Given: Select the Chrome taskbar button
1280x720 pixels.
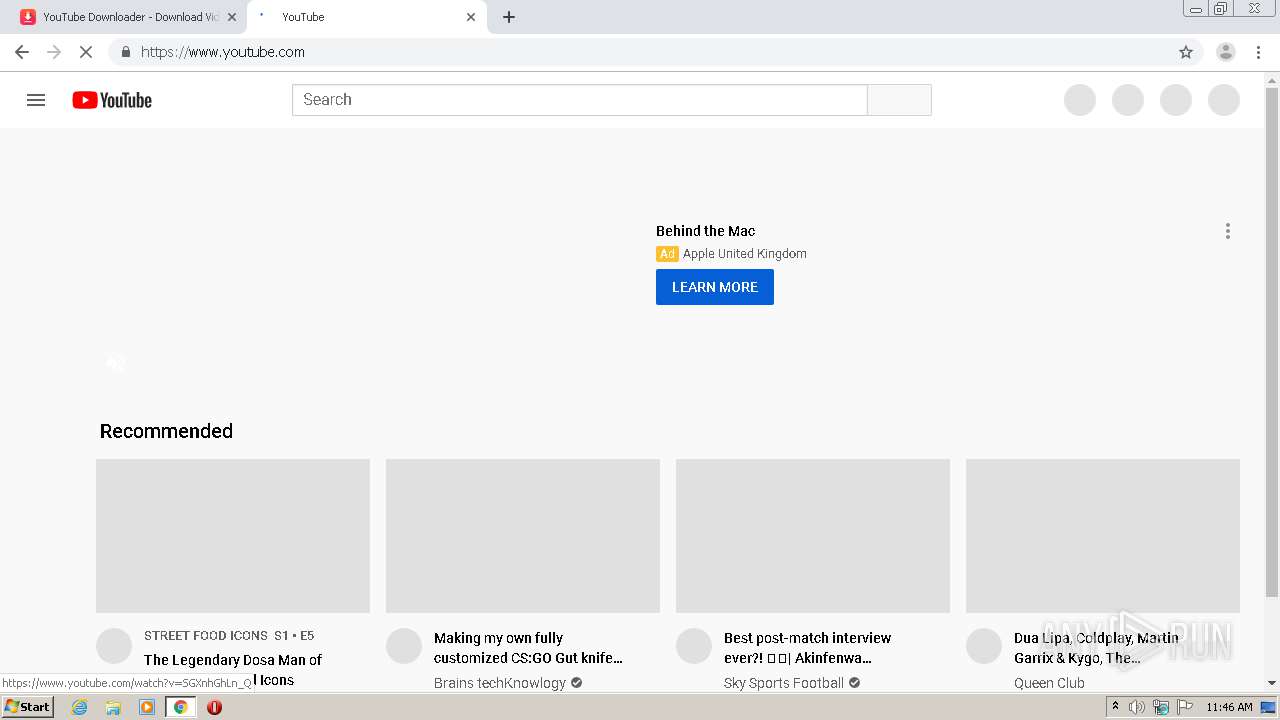Looking at the screenshot, I should [180, 707].
